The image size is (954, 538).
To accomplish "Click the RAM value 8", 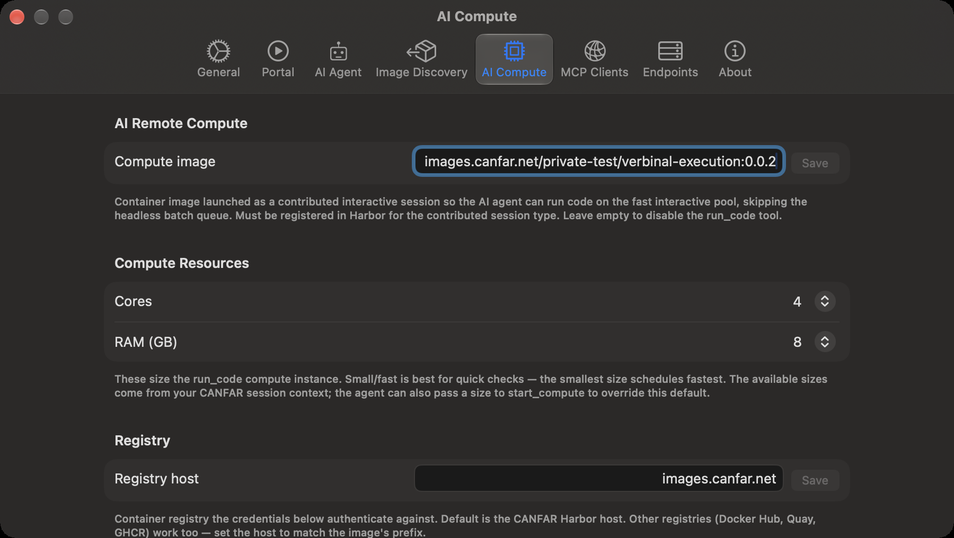I will pos(796,342).
